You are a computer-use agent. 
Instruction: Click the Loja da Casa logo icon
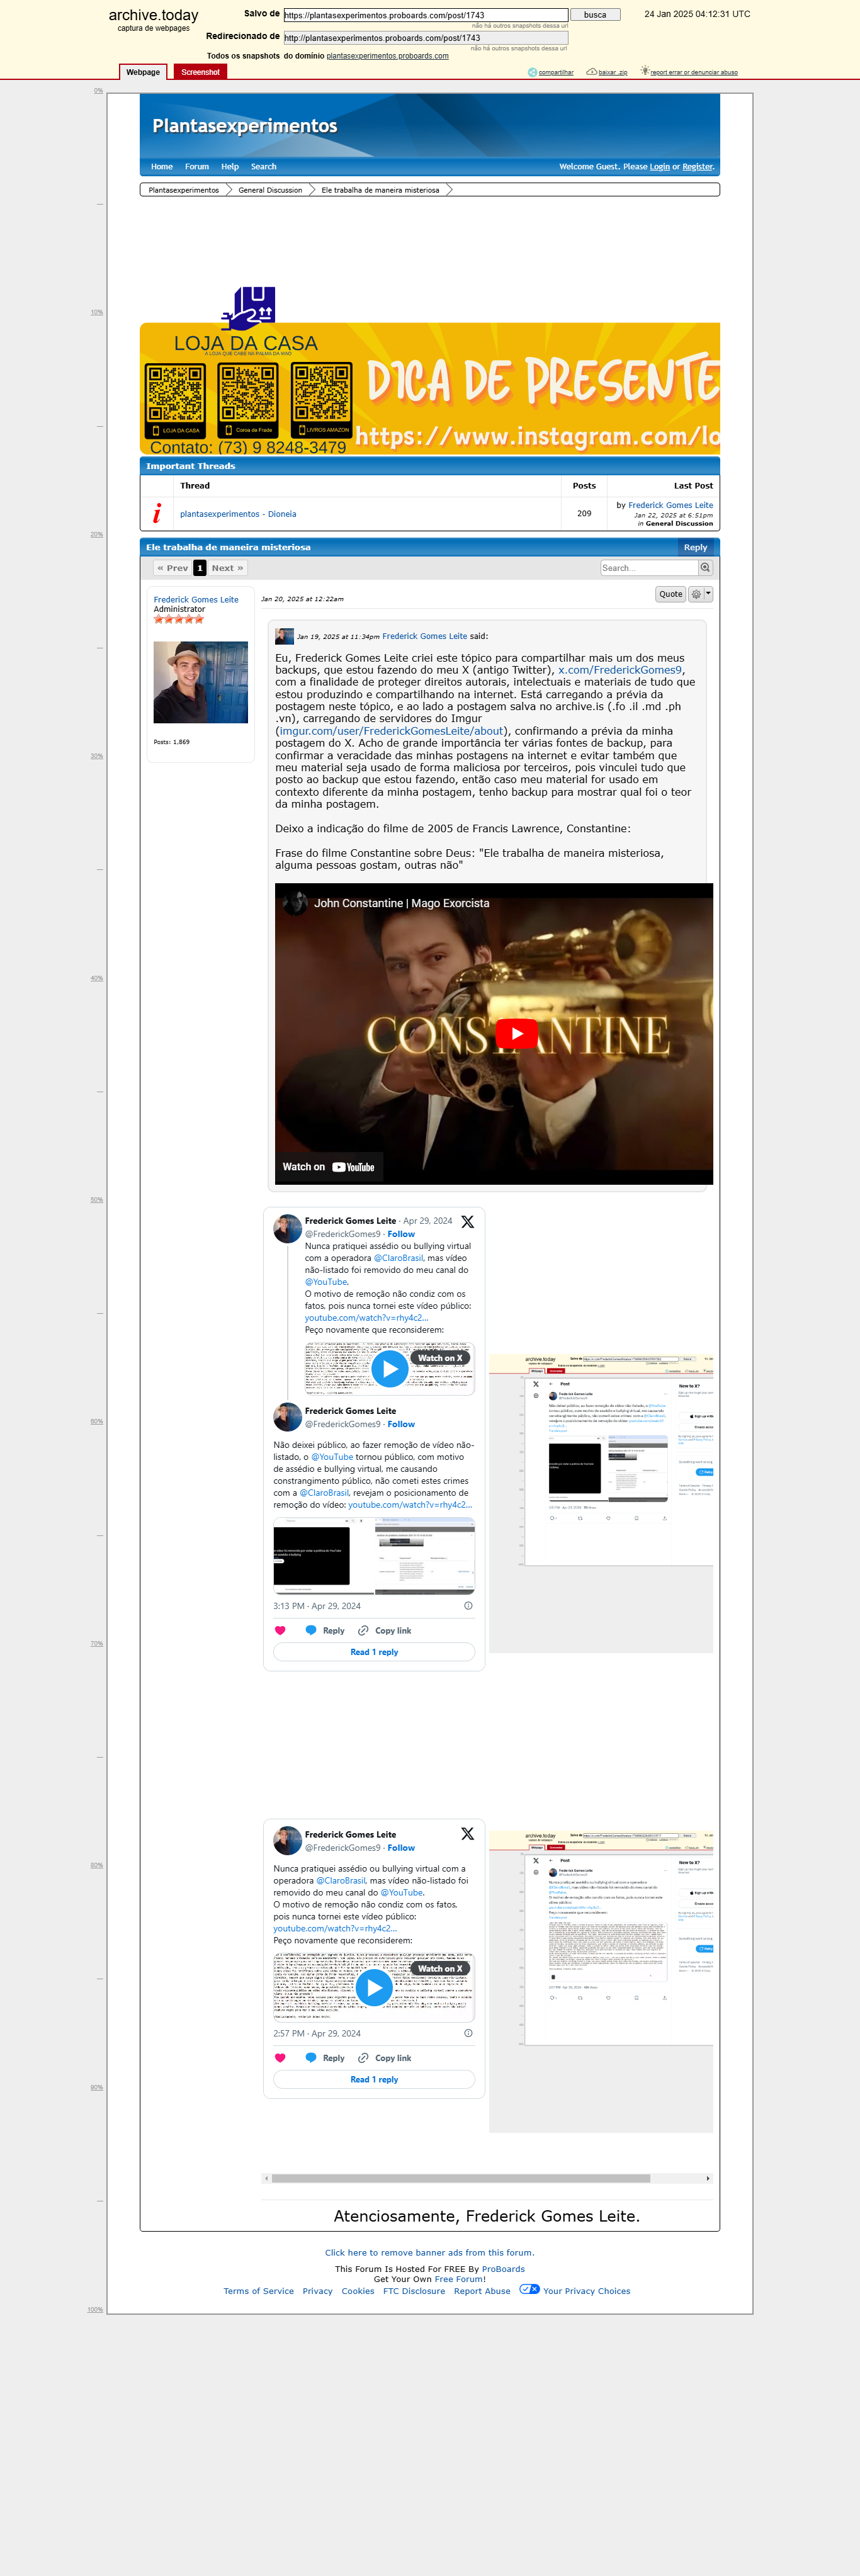coord(248,309)
